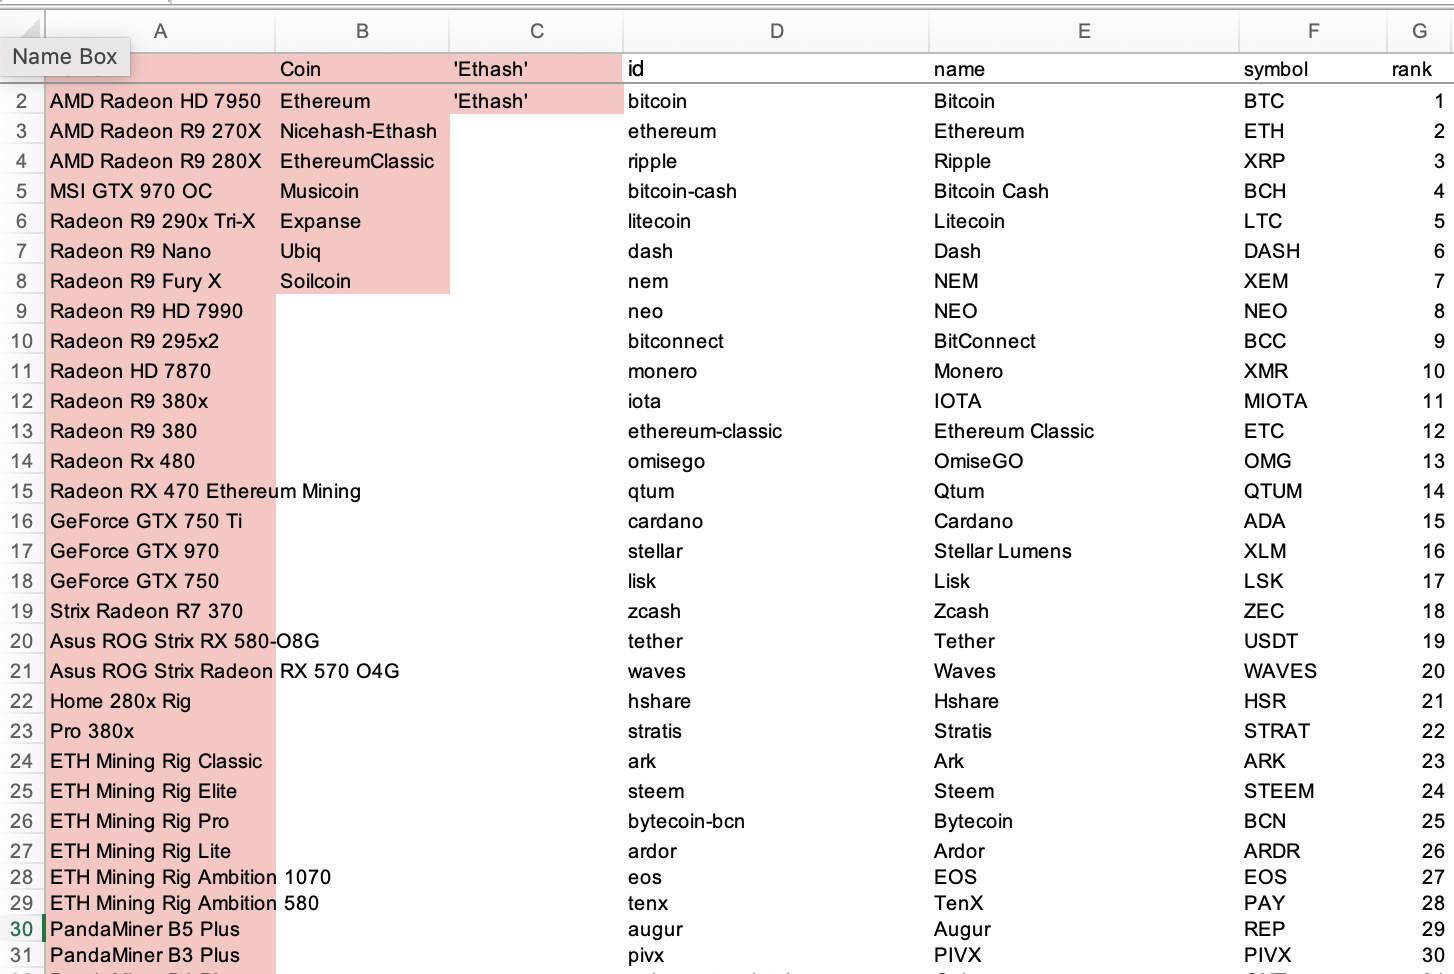Screen dimensions: 1454x974
Task: Select name cell 'Ethereum Classic'
Action: tap(1084, 431)
